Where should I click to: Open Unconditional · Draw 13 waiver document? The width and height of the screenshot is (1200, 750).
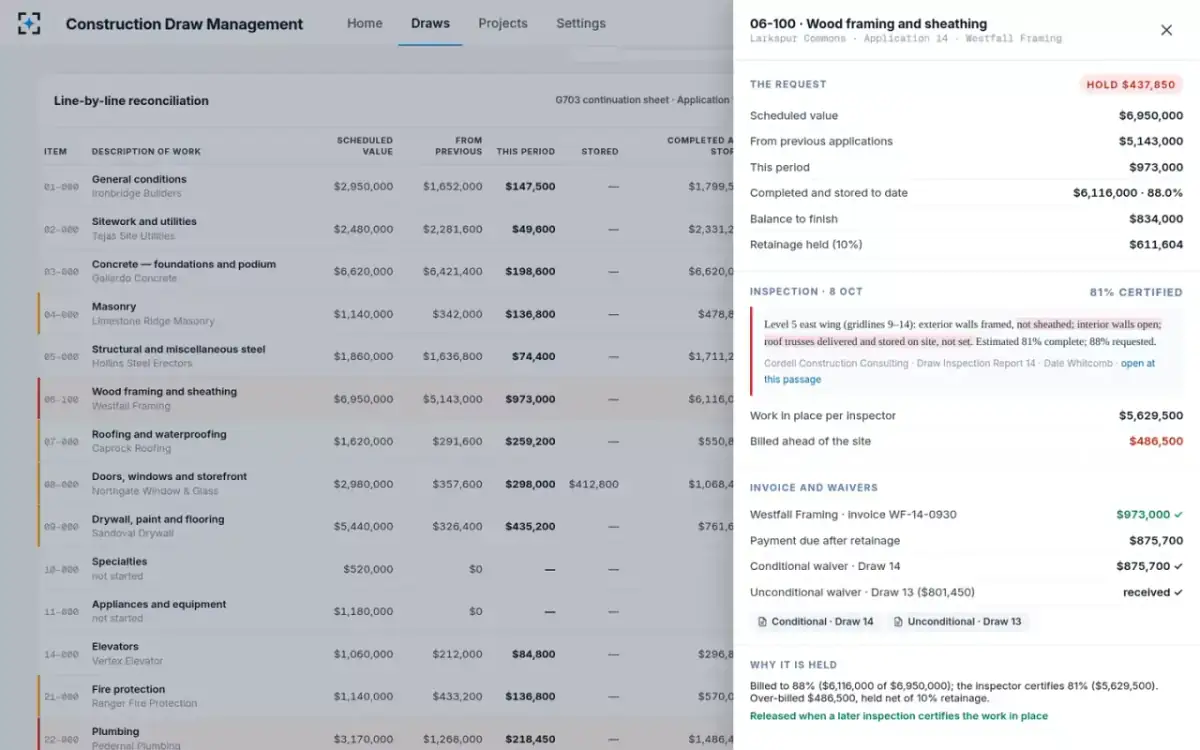958,621
